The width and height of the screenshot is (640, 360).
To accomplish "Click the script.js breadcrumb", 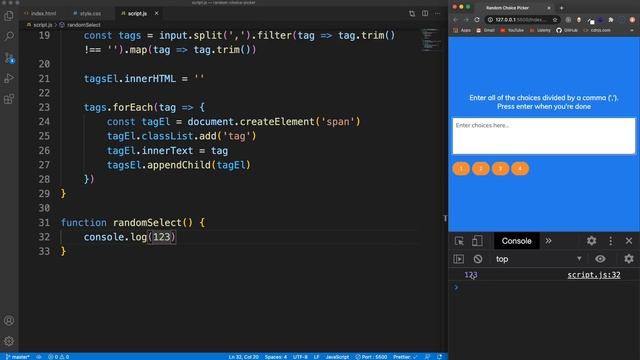I will [40, 25].
